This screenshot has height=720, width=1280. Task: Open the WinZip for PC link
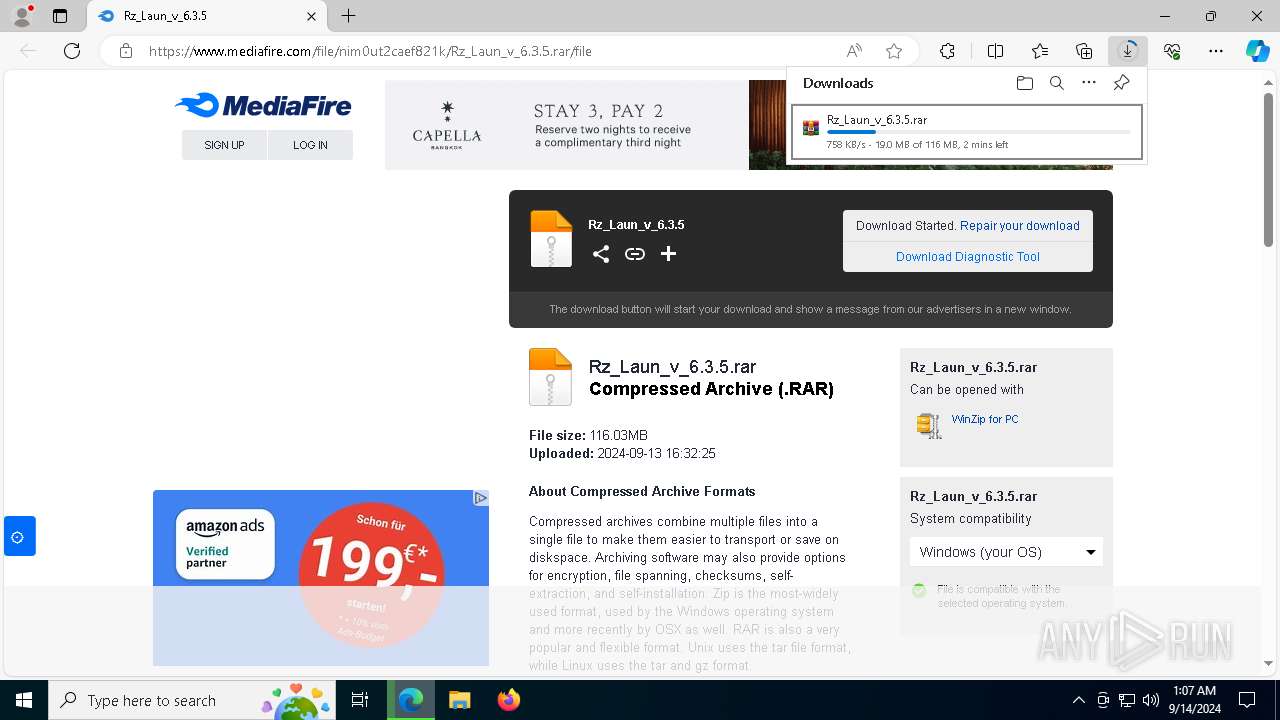tap(985, 420)
